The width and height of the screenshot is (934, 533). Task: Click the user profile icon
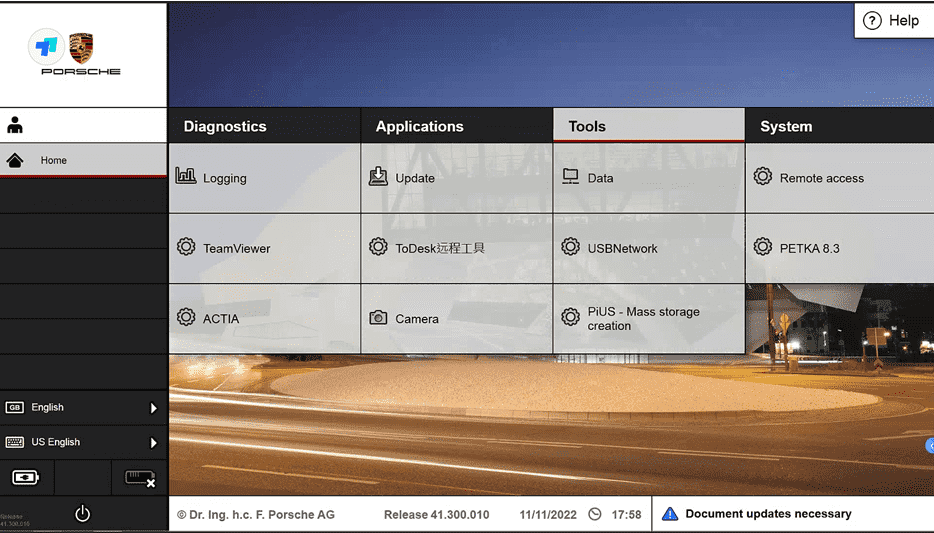(15, 125)
